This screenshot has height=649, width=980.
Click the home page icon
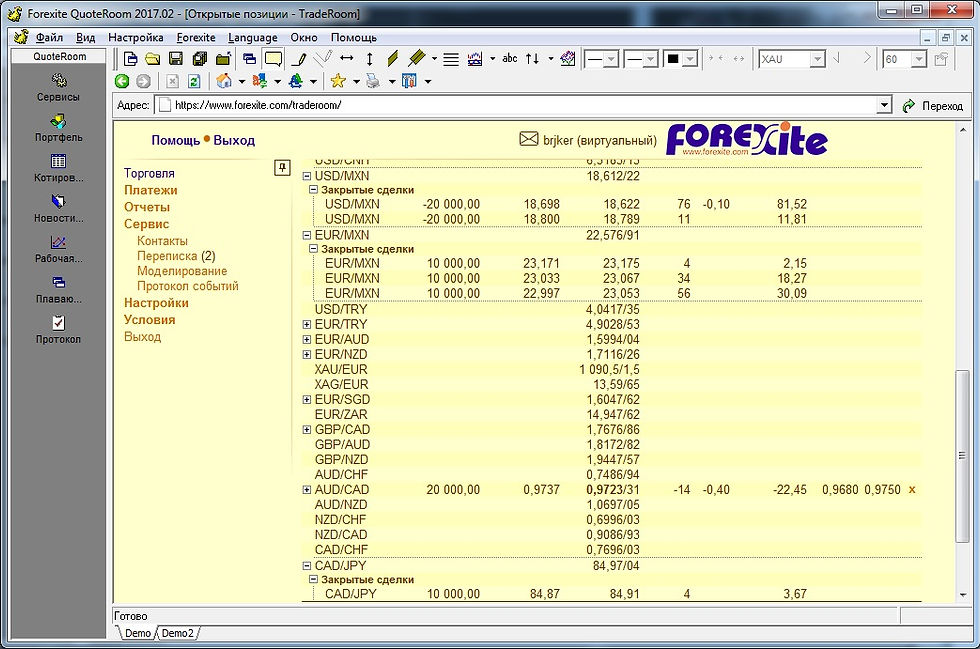(x=224, y=81)
